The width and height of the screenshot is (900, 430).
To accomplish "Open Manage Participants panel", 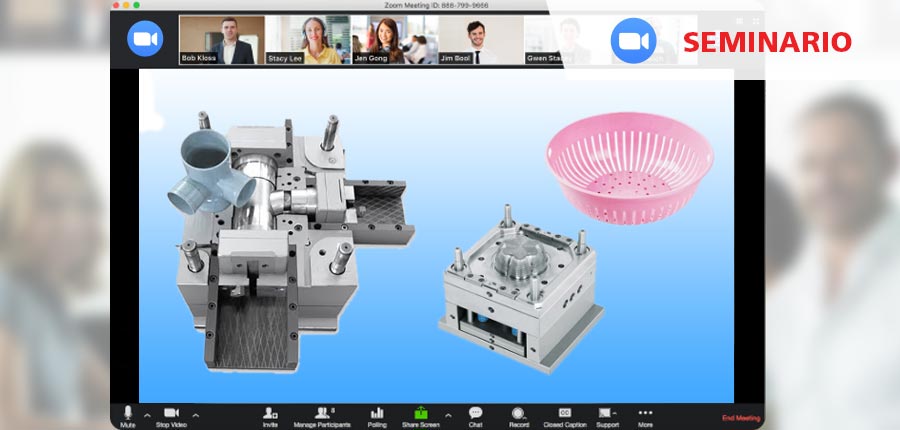I will pyautogui.click(x=323, y=413).
